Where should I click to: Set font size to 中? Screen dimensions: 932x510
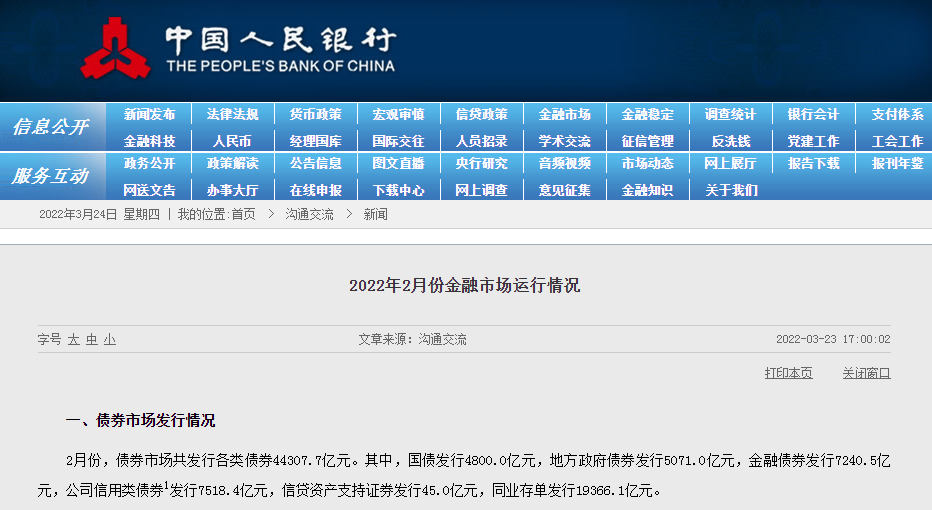92,339
